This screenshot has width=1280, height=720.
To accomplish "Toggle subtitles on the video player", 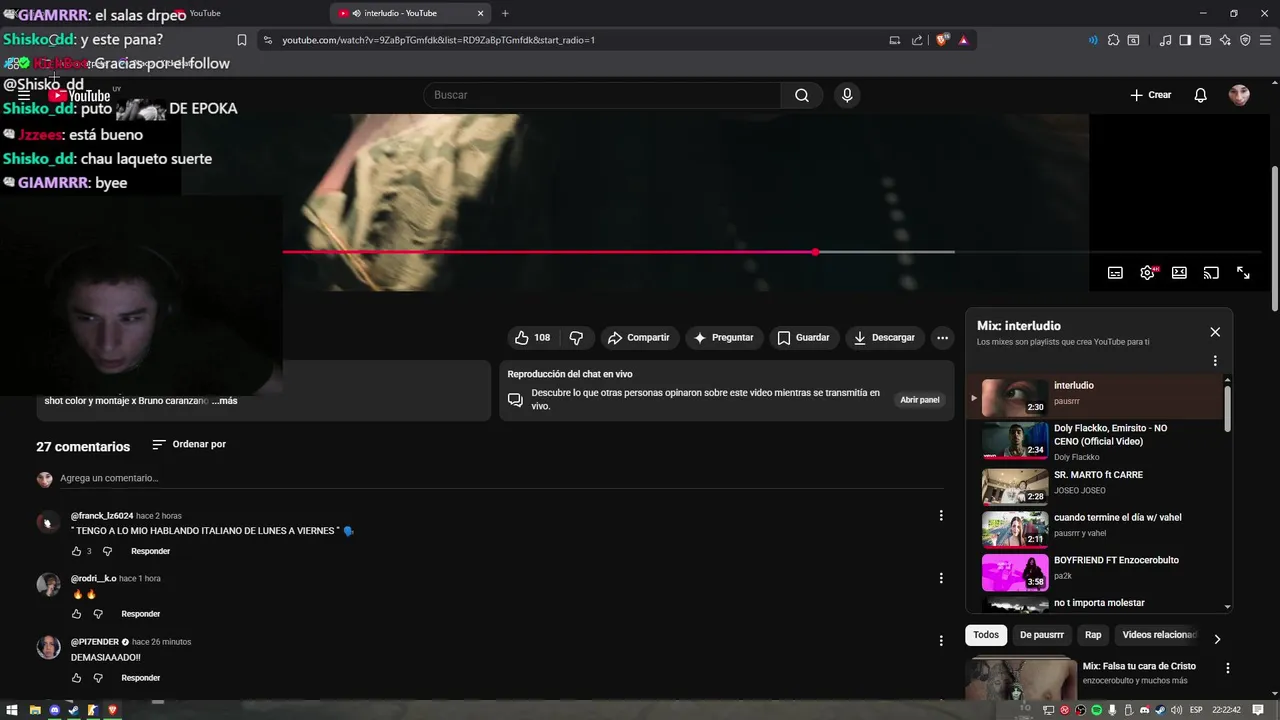I will [x=1115, y=272].
